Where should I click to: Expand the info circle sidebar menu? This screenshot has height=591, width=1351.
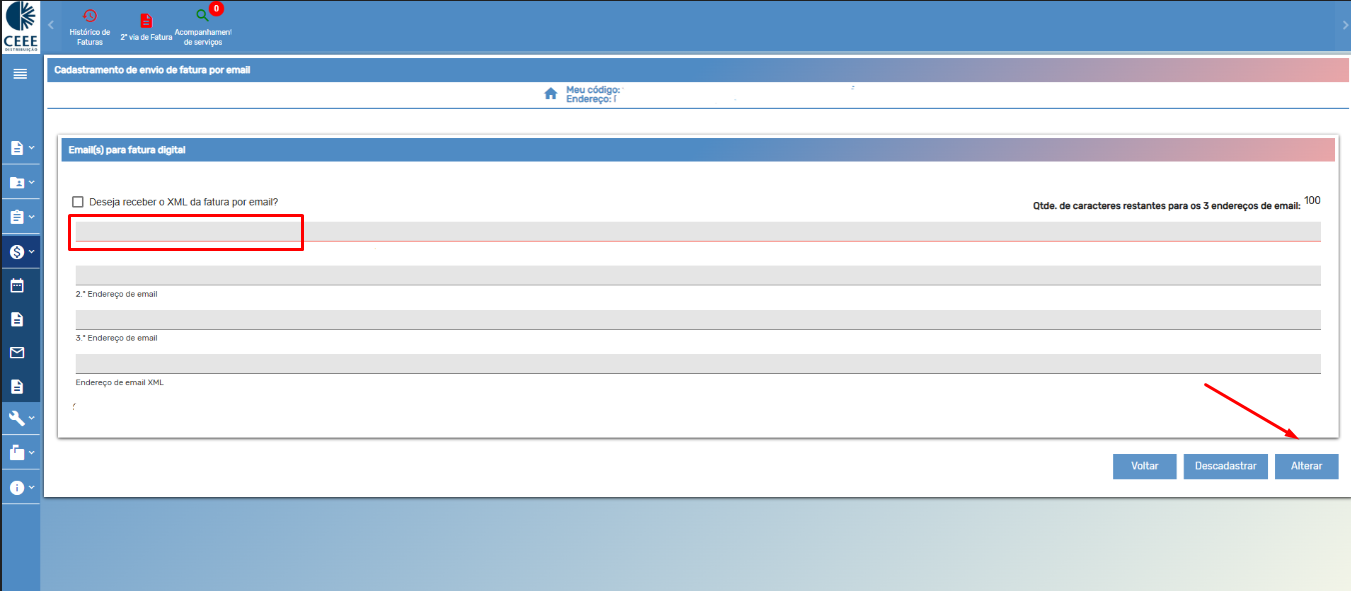pyautogui.click(x=20, y=487)
